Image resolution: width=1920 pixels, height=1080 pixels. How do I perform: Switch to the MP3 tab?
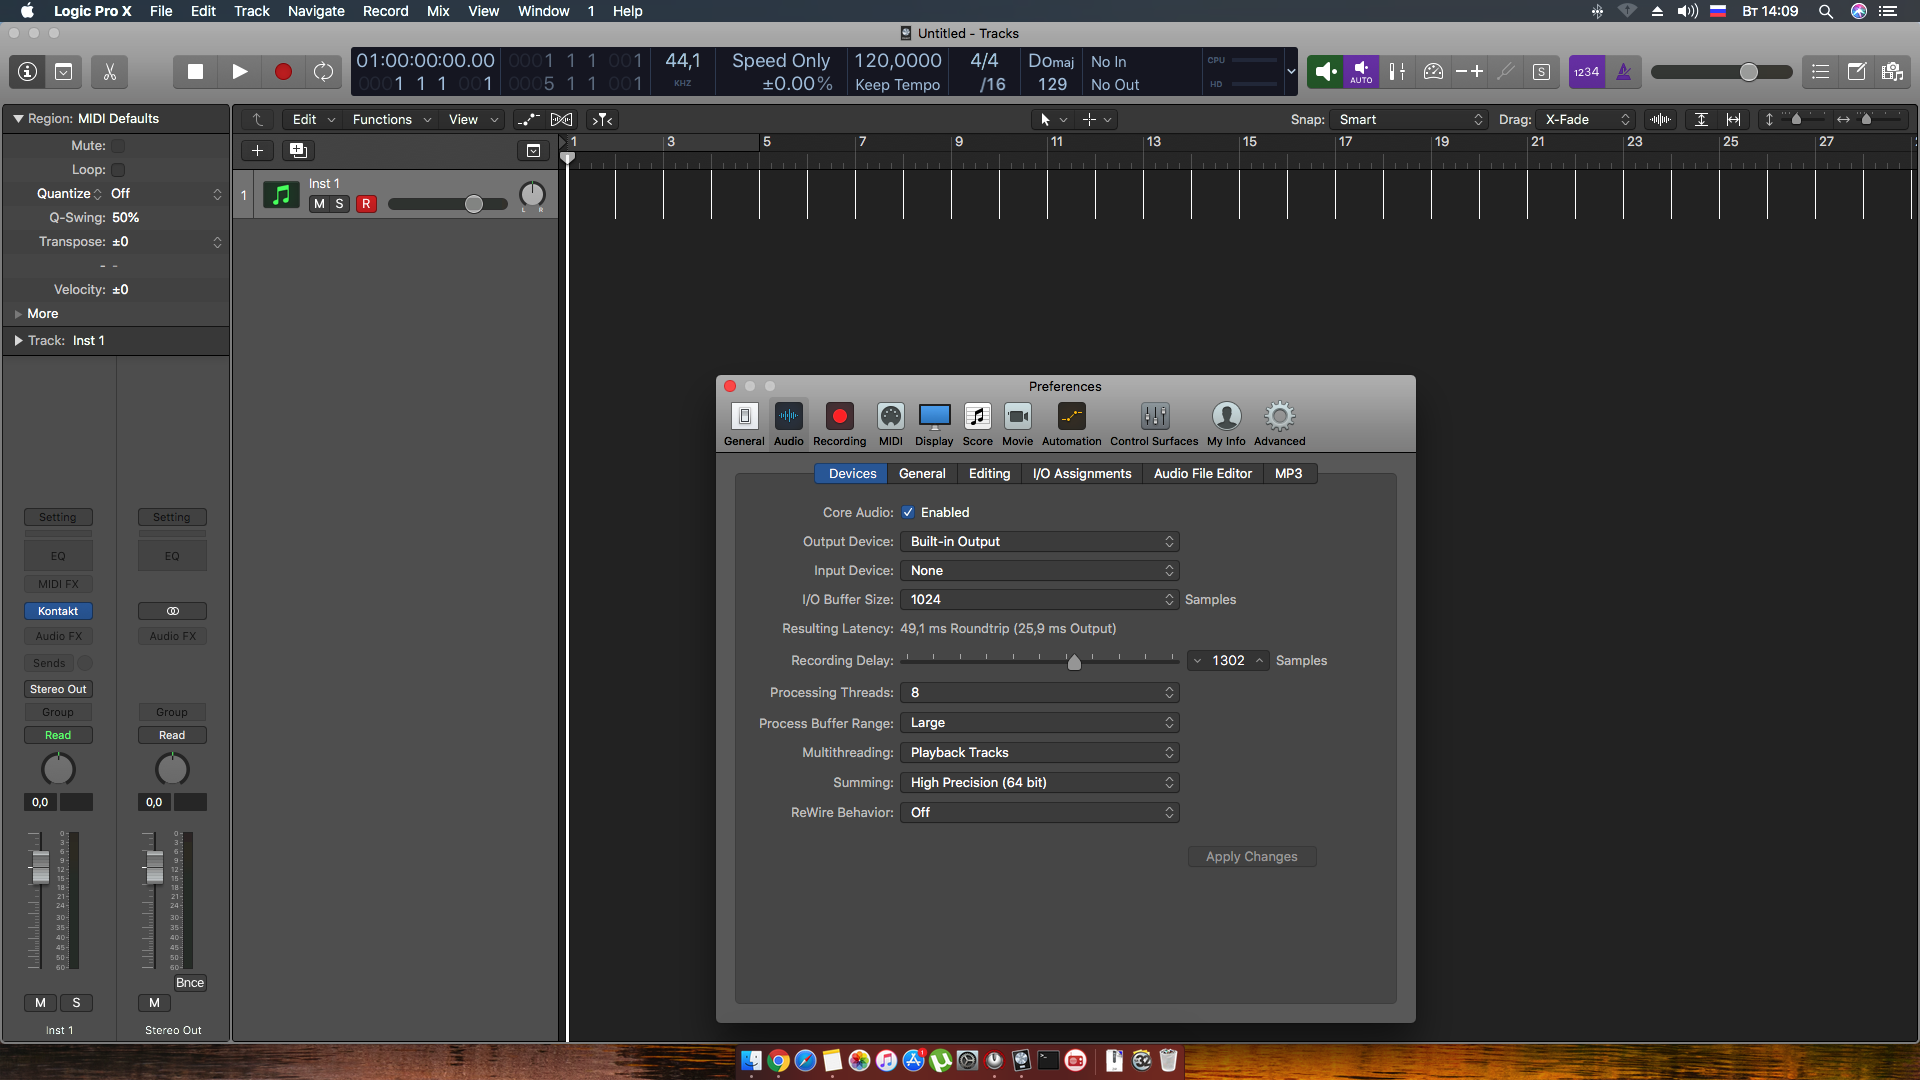(x=1289, y=474)
